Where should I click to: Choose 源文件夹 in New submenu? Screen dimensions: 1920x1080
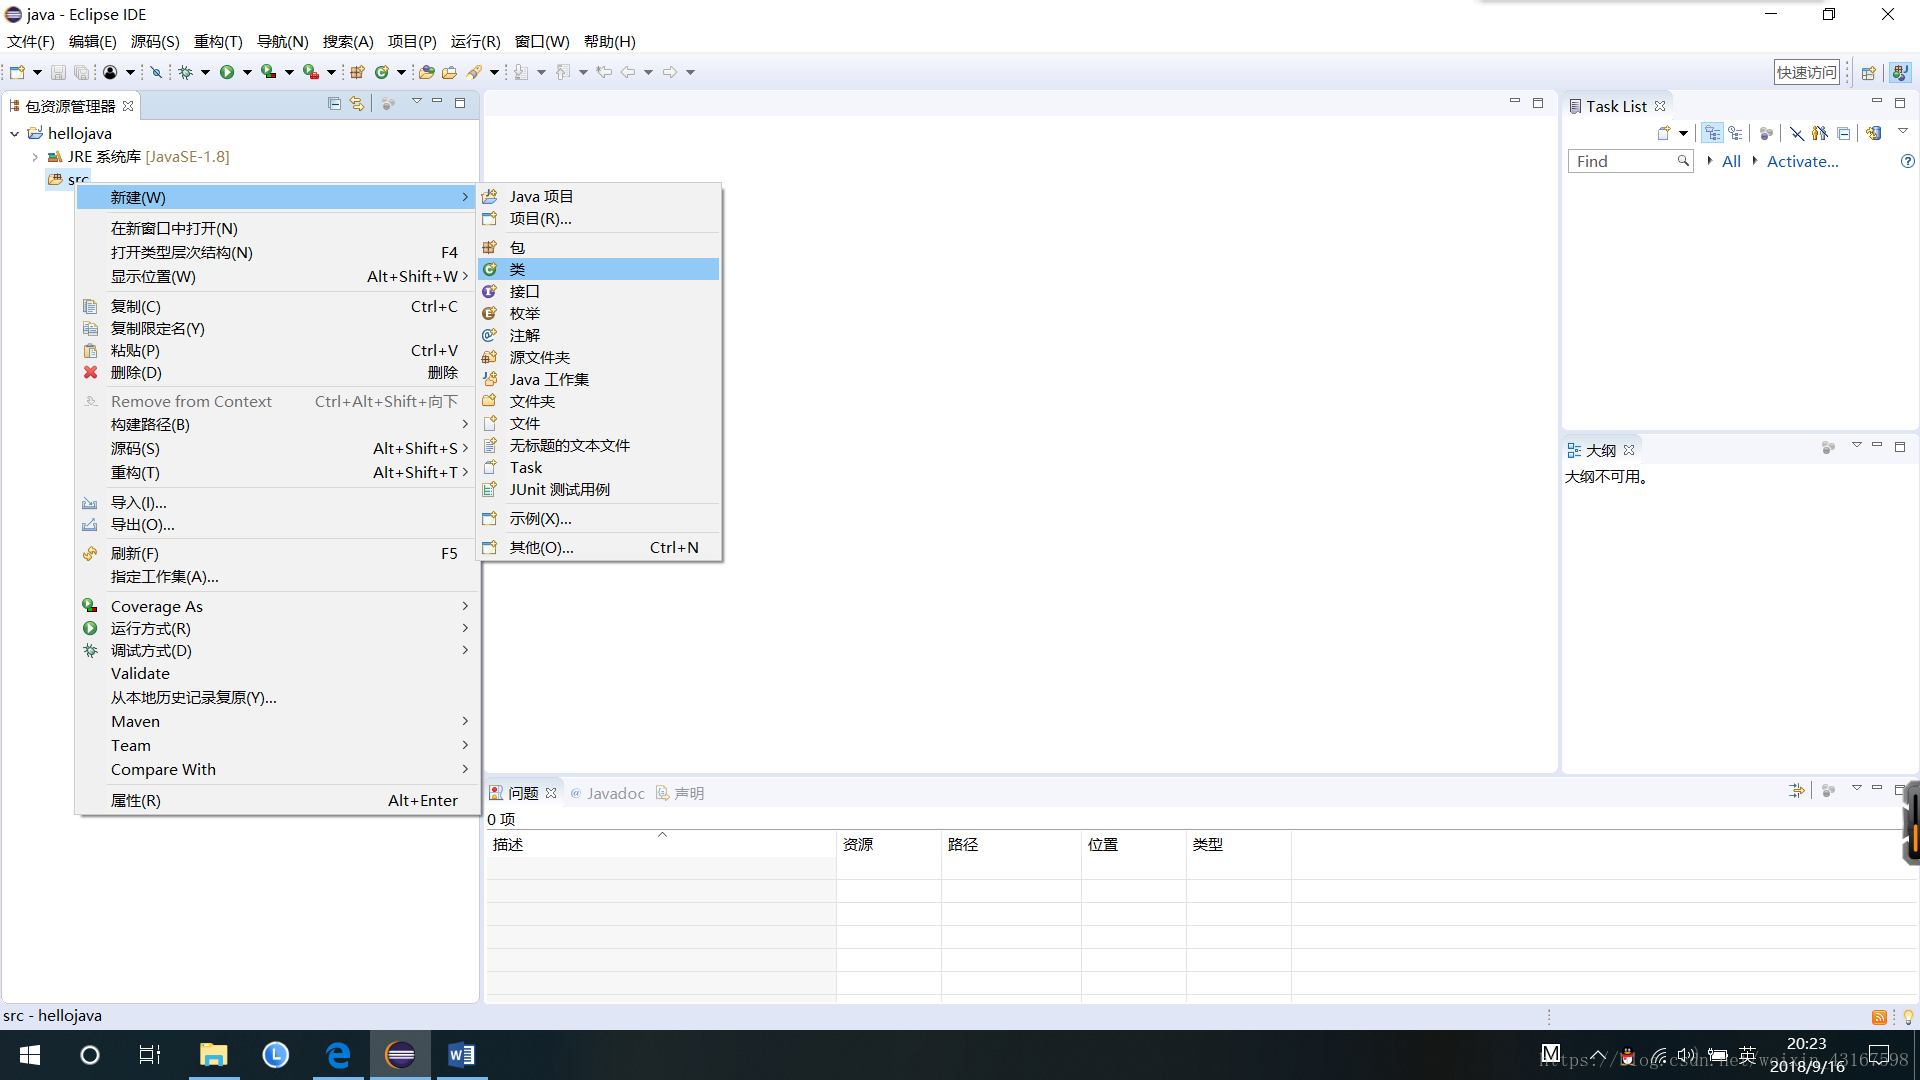coord(599,357)
